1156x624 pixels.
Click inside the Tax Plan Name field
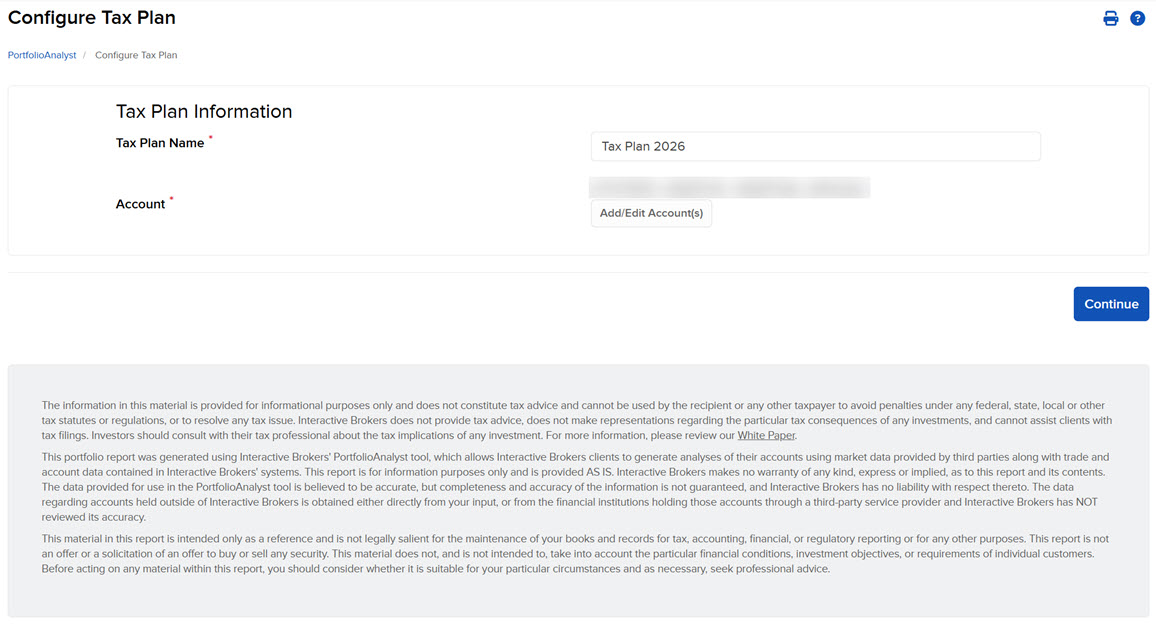tap(815, 146)
